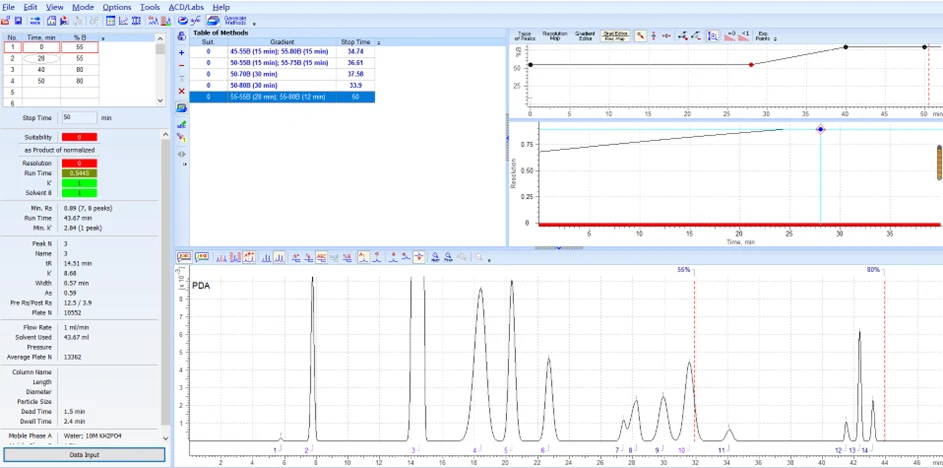Select the gradient table cell with time 28
The image size is (943, 468).
coord(41,59)
